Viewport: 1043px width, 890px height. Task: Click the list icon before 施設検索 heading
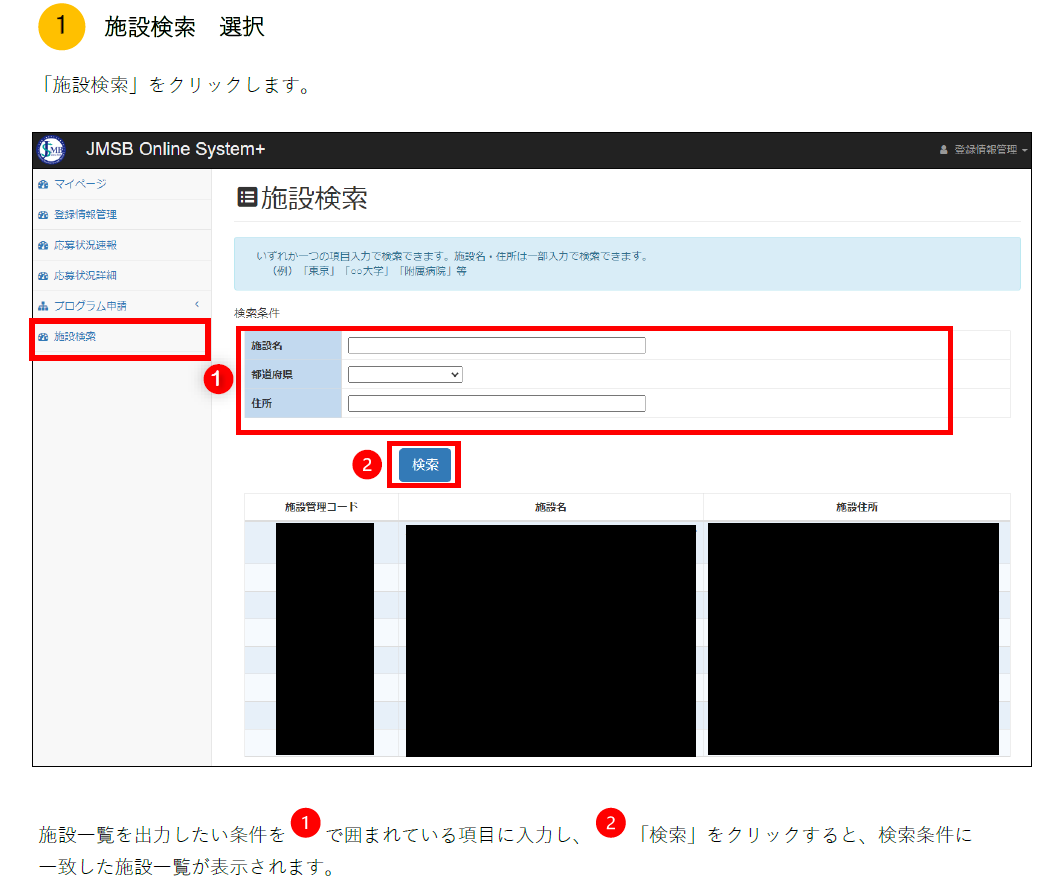[x=246, y=198]
